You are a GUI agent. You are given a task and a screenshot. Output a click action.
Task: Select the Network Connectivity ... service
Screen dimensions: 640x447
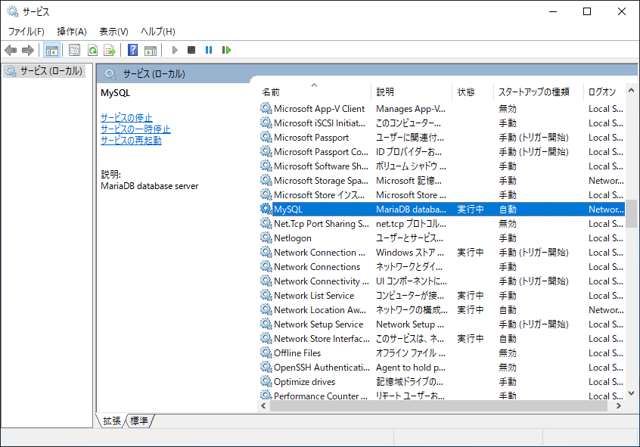click(321, 281)
